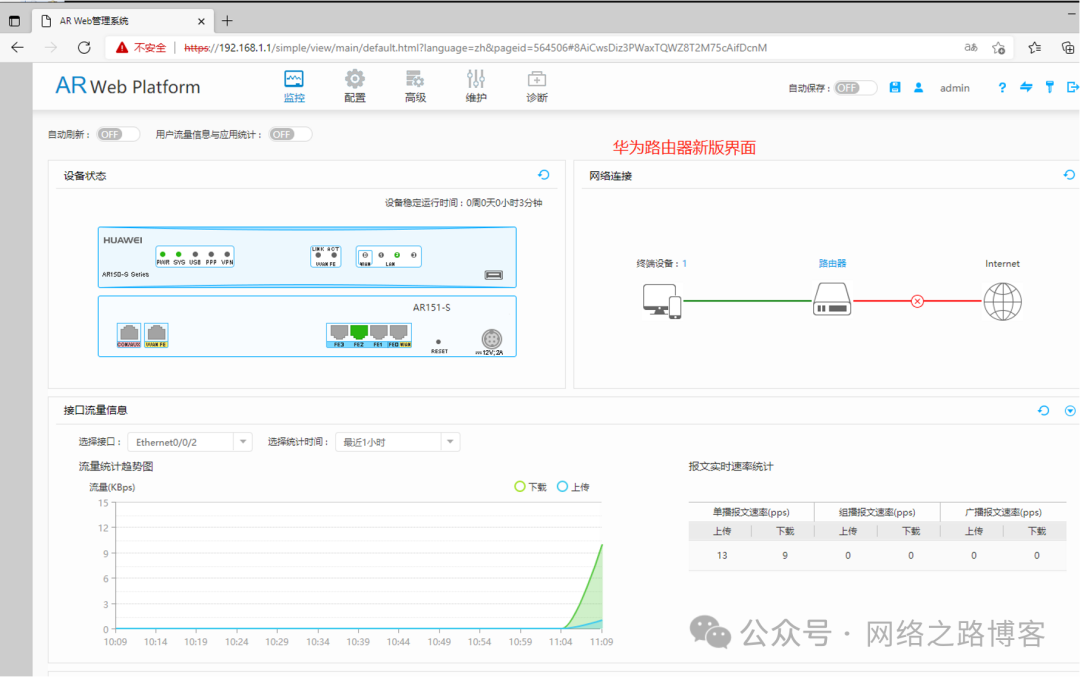Refresh the 接口流量信息 panel
The width and height of the screenshot is (1080, 677).
click(x=1044, y=410)
